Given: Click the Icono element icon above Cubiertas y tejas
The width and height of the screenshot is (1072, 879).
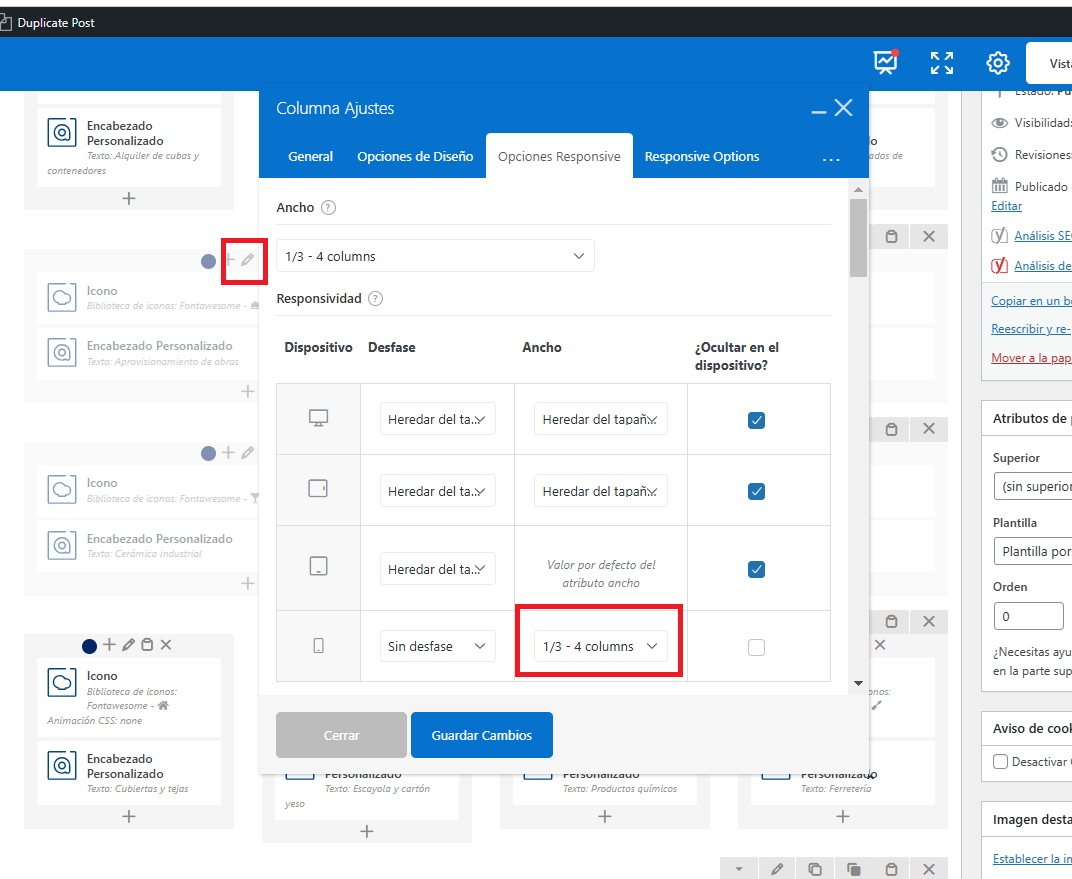Looking at the screenshot, I should pyautogui.click(x=62, y=682).
